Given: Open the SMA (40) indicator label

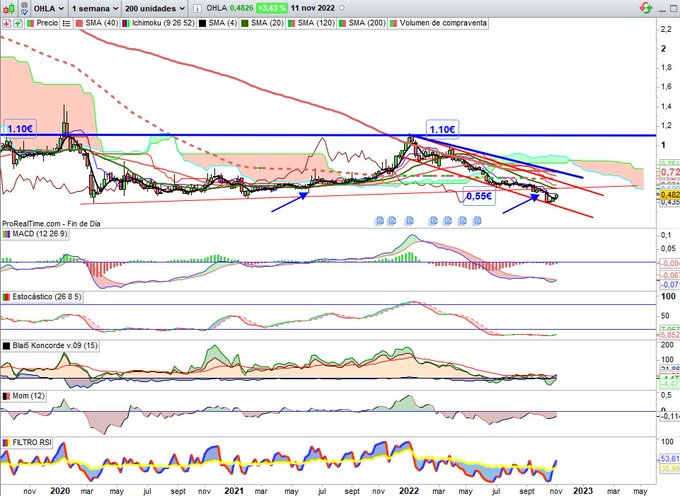Looking at the screenshot, I should [101, 23].
